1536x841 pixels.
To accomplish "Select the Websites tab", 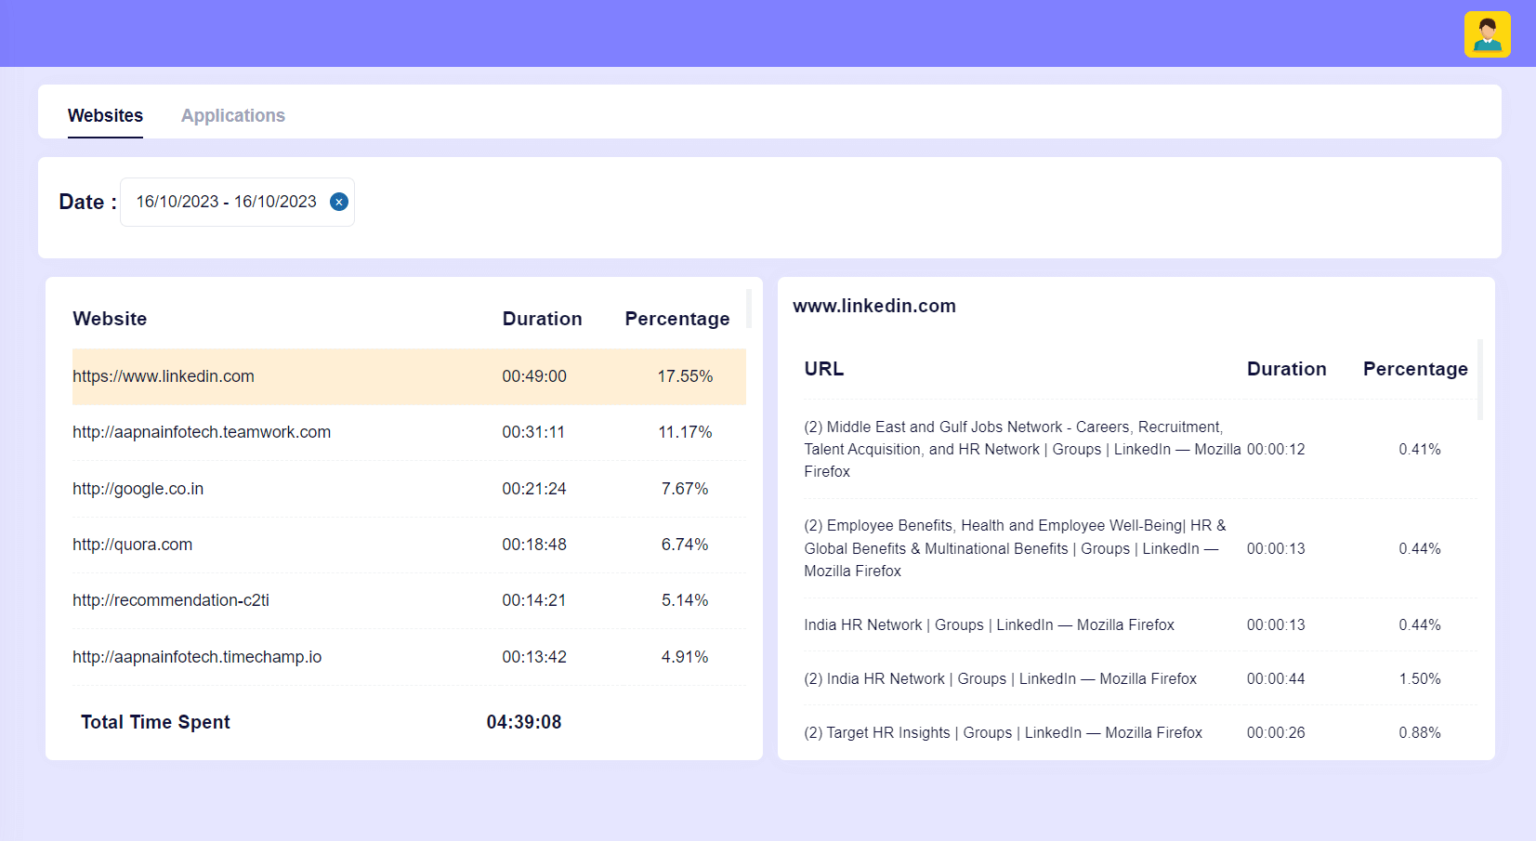I will click(x=105, y=116).
